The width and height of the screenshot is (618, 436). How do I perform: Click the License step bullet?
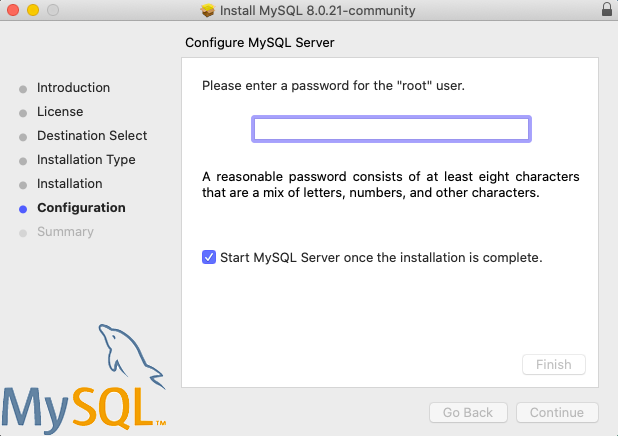tap(23, 112)
